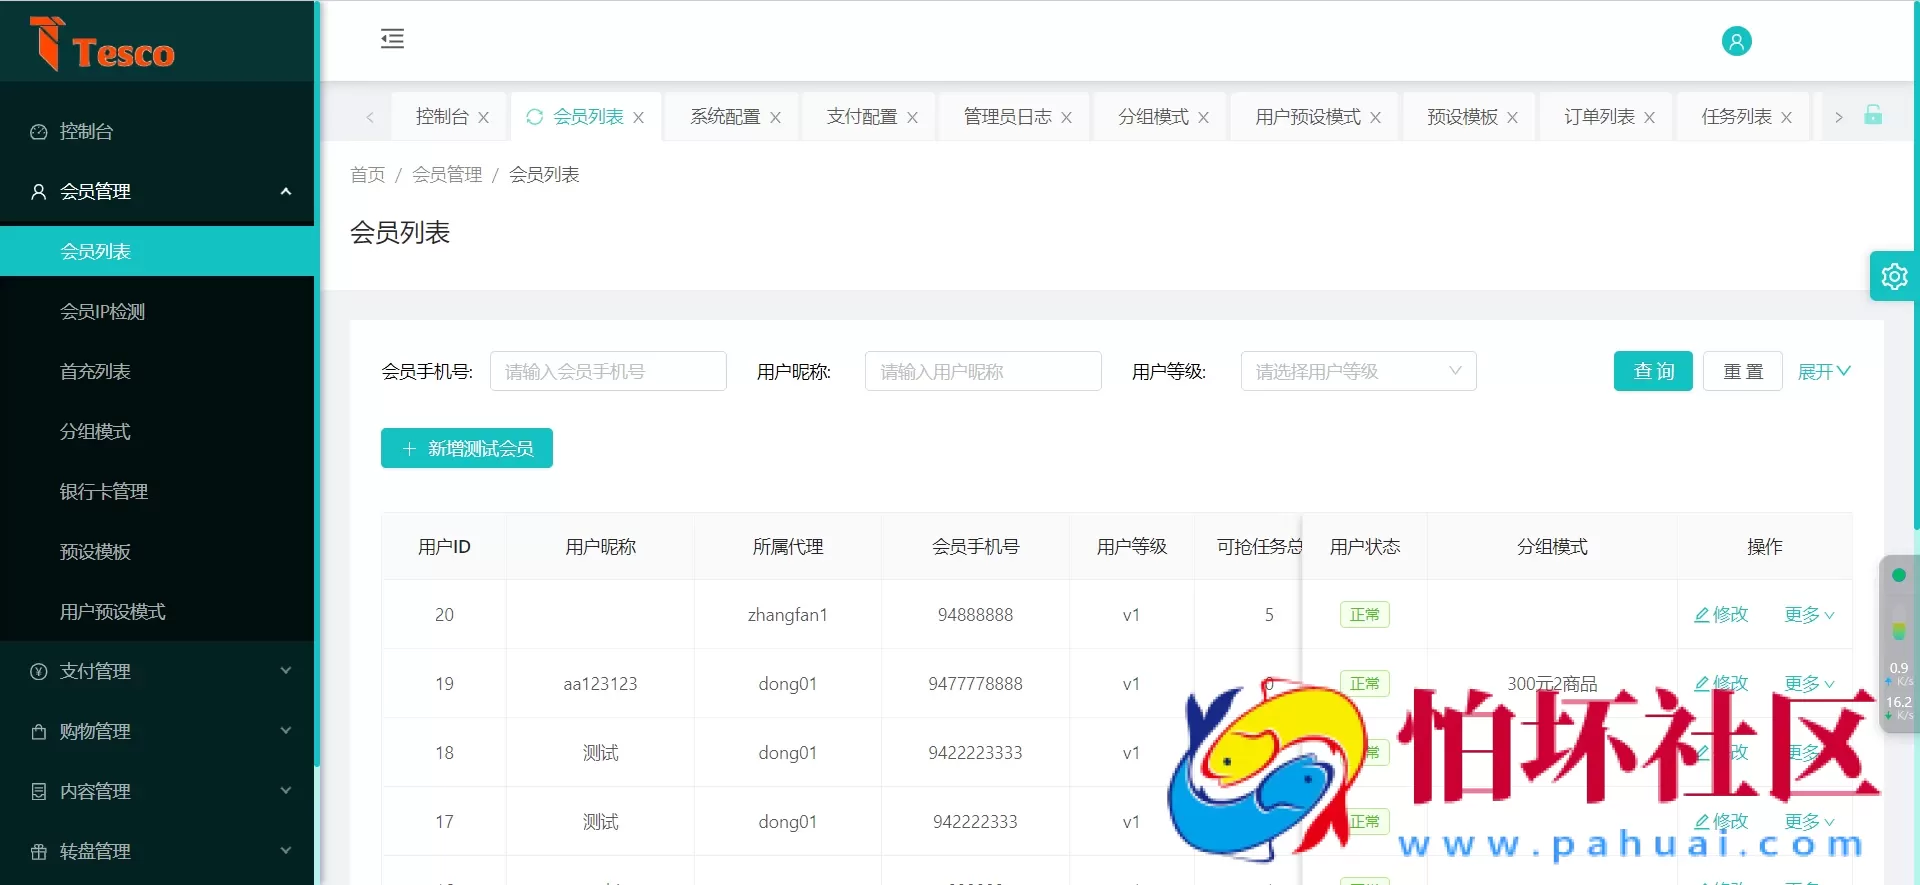Close the 管理员日志 tab
1920x885 pixels.
tap(1067, 117)
